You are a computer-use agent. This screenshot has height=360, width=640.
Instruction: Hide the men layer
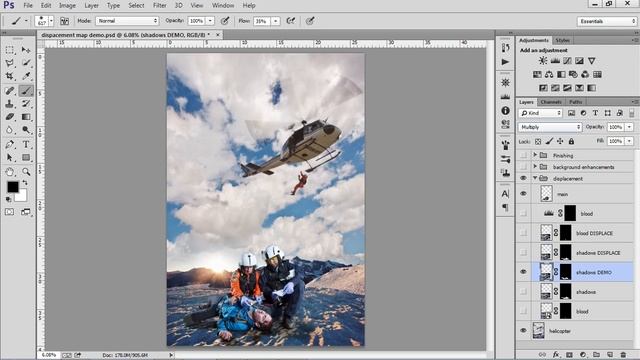coord(523,194)
